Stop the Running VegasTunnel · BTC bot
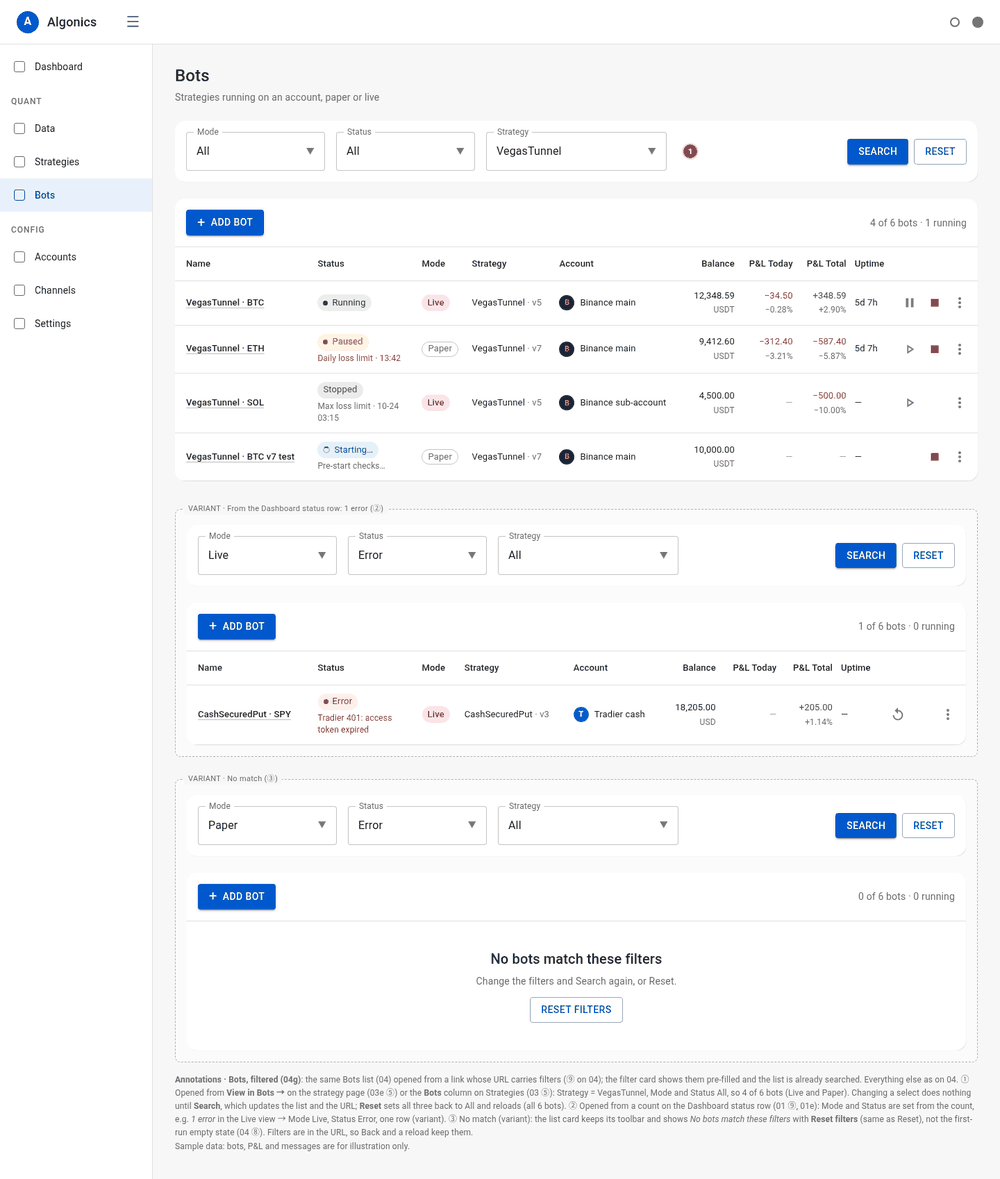 tap(935, 303)
